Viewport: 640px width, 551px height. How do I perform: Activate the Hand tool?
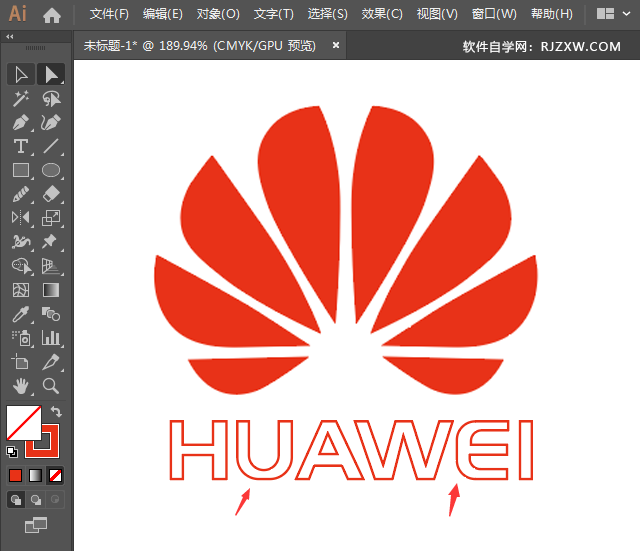(x=21, y=386)
